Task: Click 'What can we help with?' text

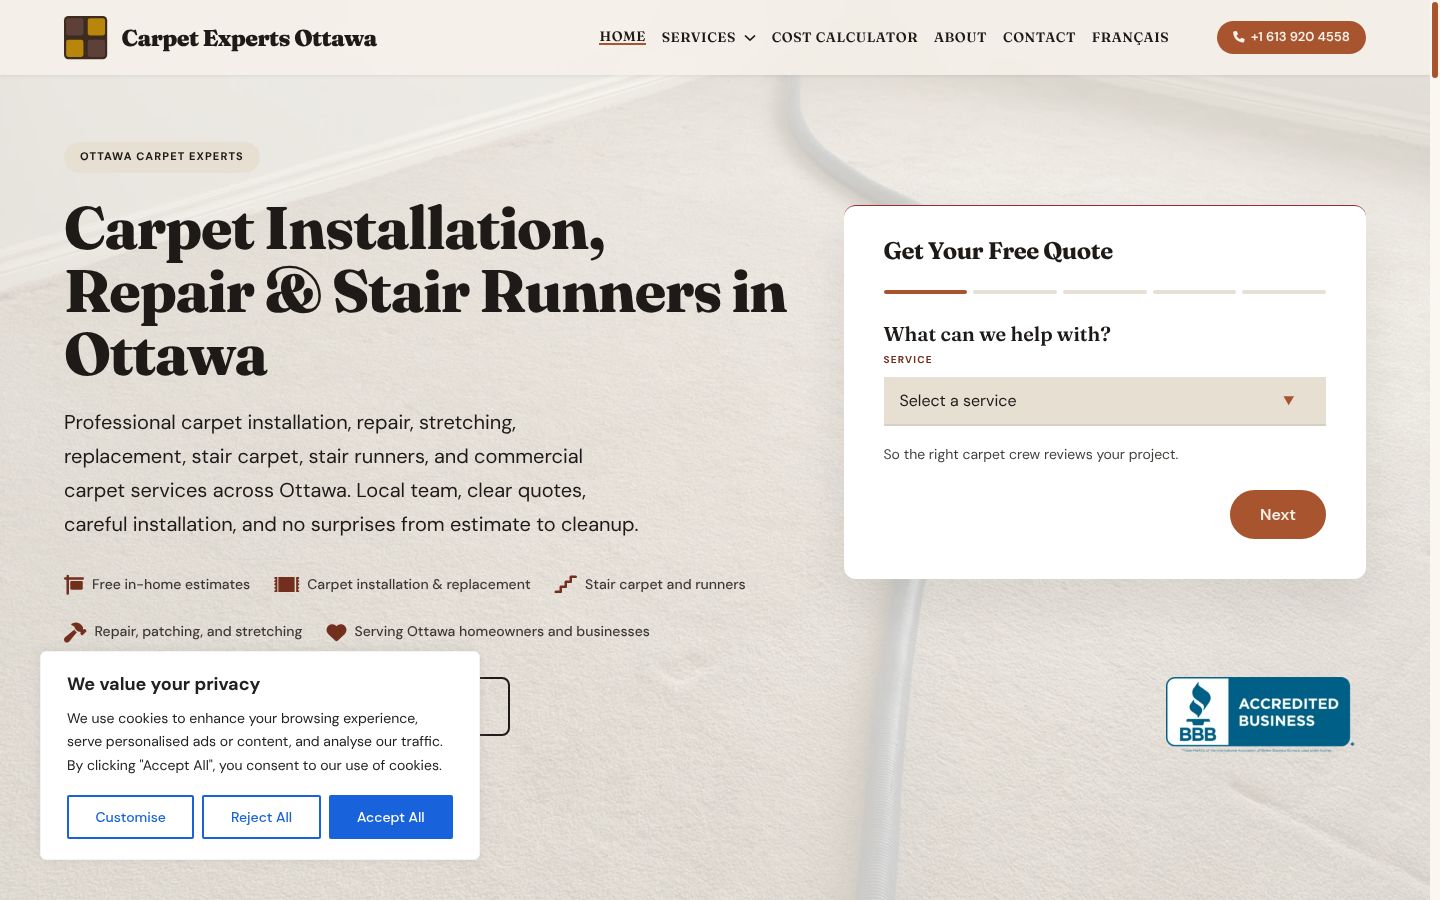Action: tap(997, 334)
